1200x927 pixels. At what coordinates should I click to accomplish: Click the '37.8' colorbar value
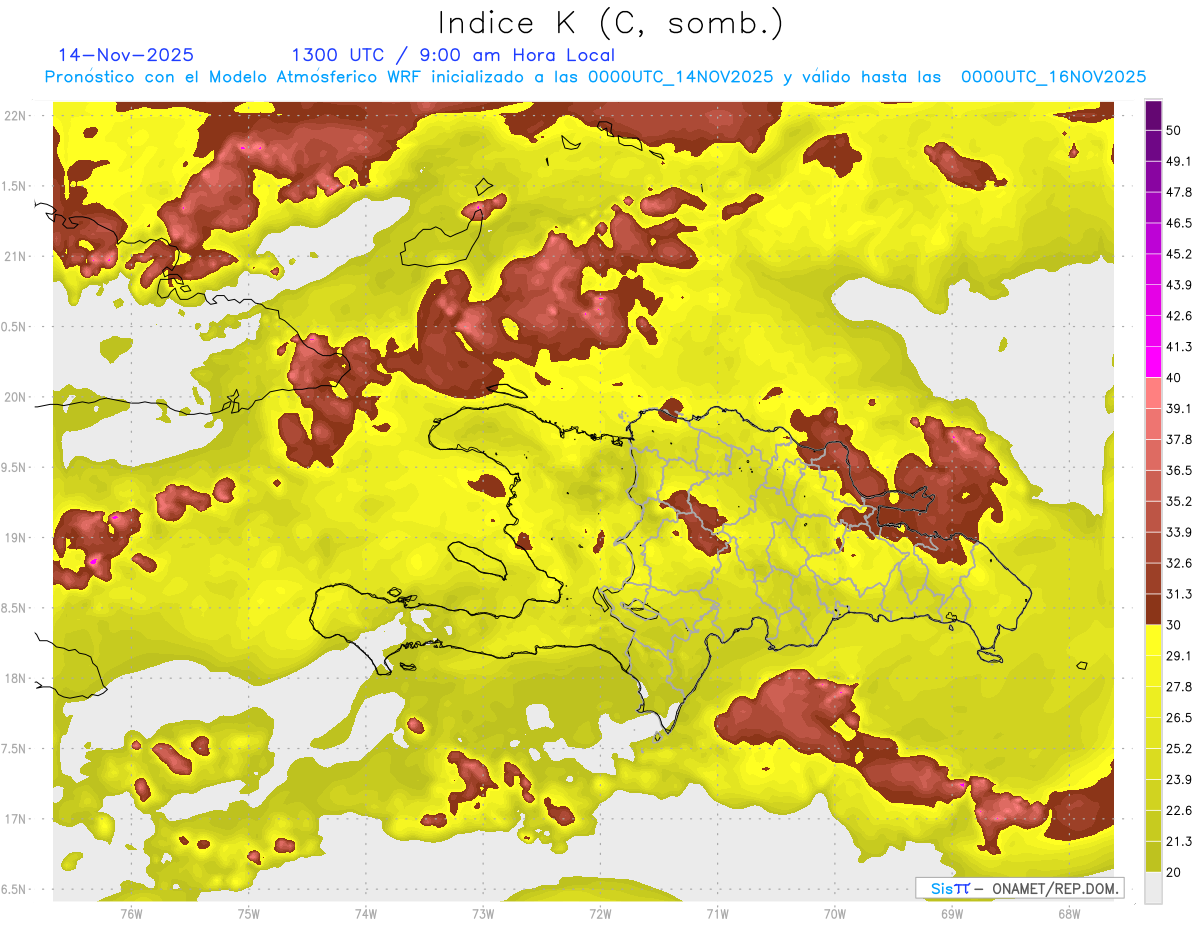[1178, 440]
